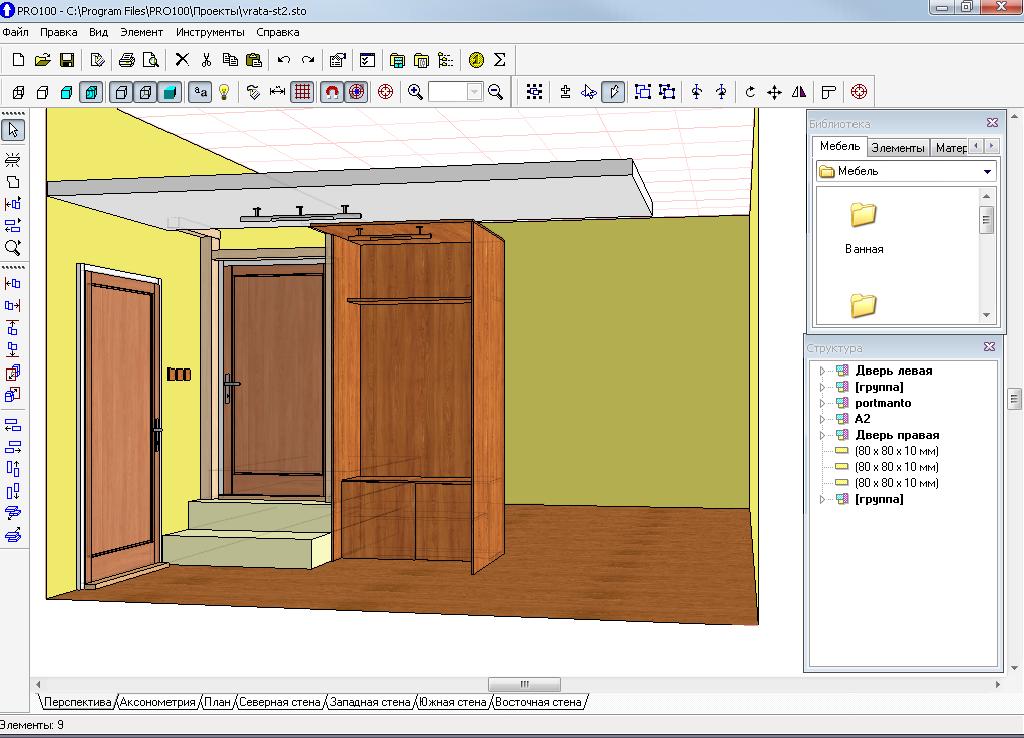Expand the Дверь левая tree node
The width and height of the screenshot is (1024, 738).
point(823,371)
